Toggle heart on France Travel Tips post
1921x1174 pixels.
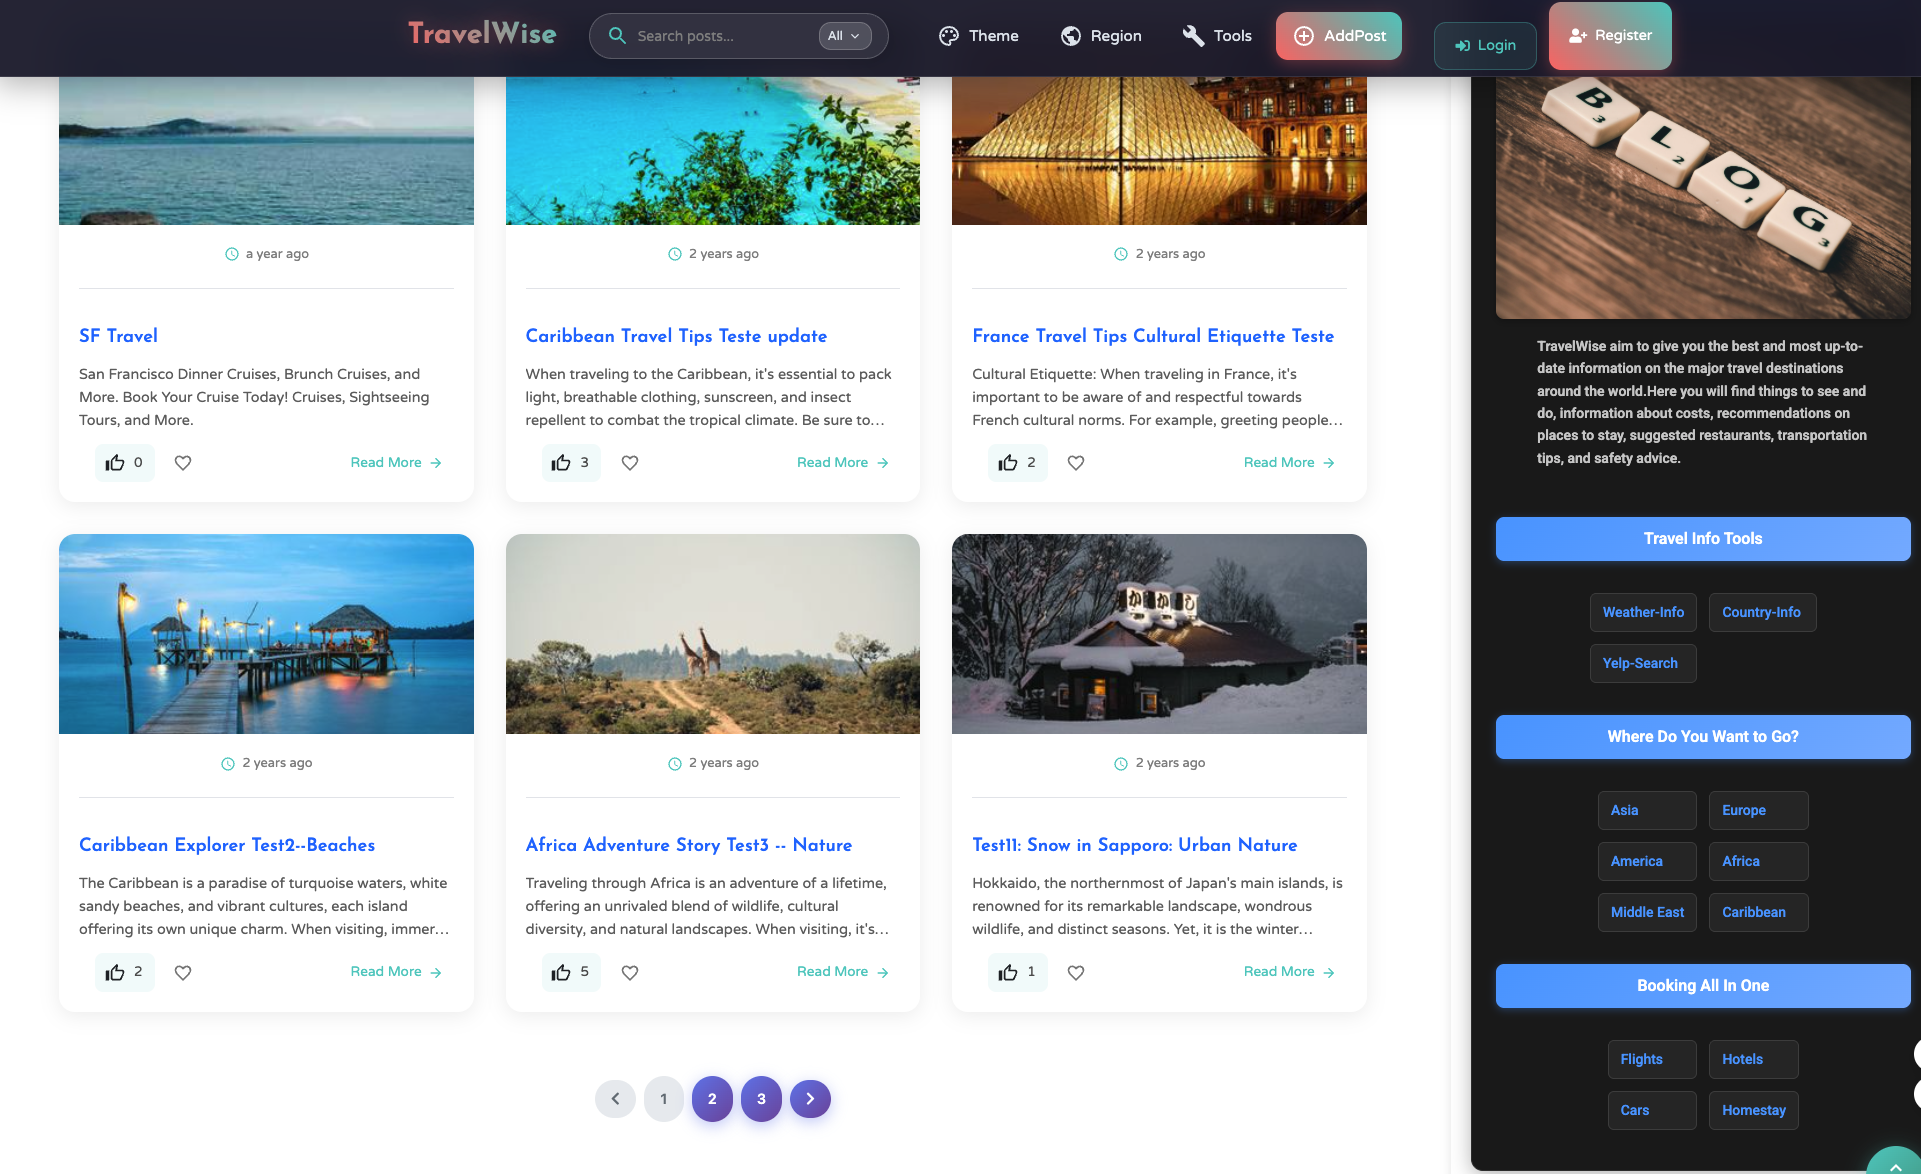(x=1076, y=463)
